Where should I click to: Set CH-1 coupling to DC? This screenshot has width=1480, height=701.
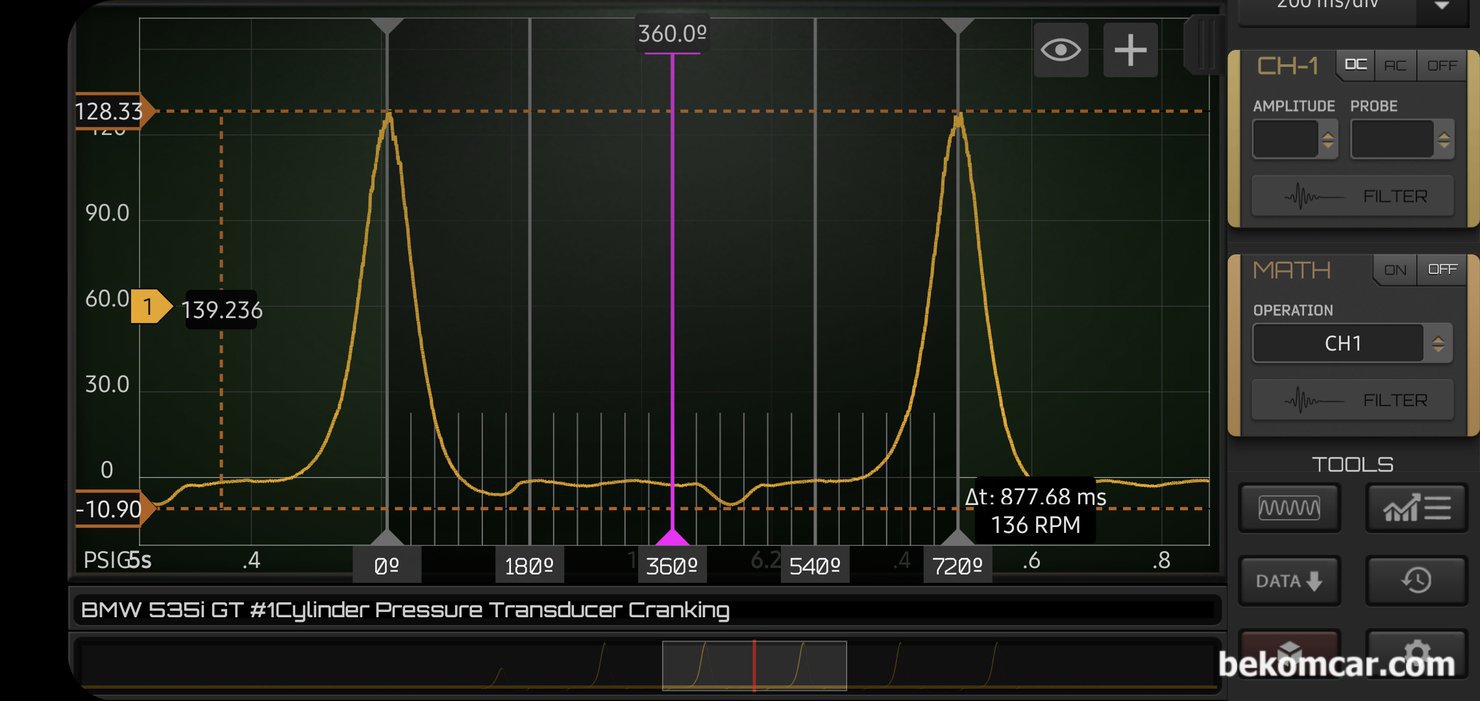click(x=1355, y=65)
